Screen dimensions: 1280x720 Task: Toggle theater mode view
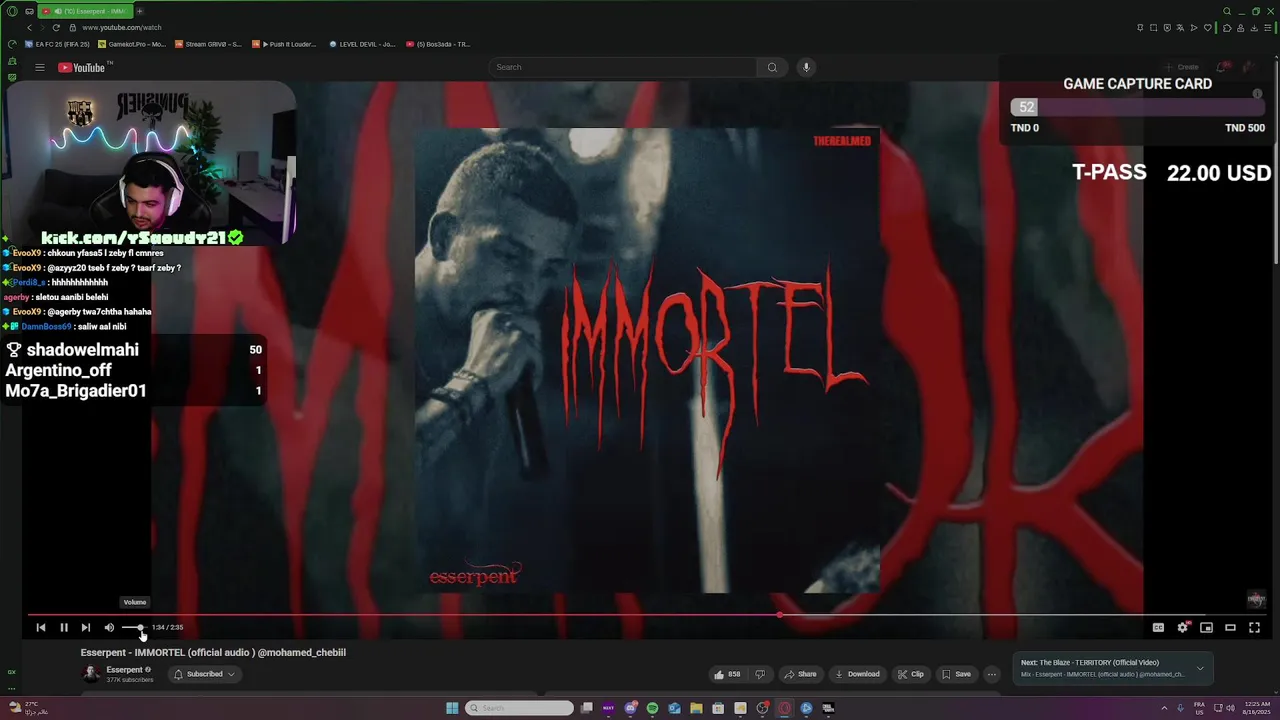[1230, 627]
